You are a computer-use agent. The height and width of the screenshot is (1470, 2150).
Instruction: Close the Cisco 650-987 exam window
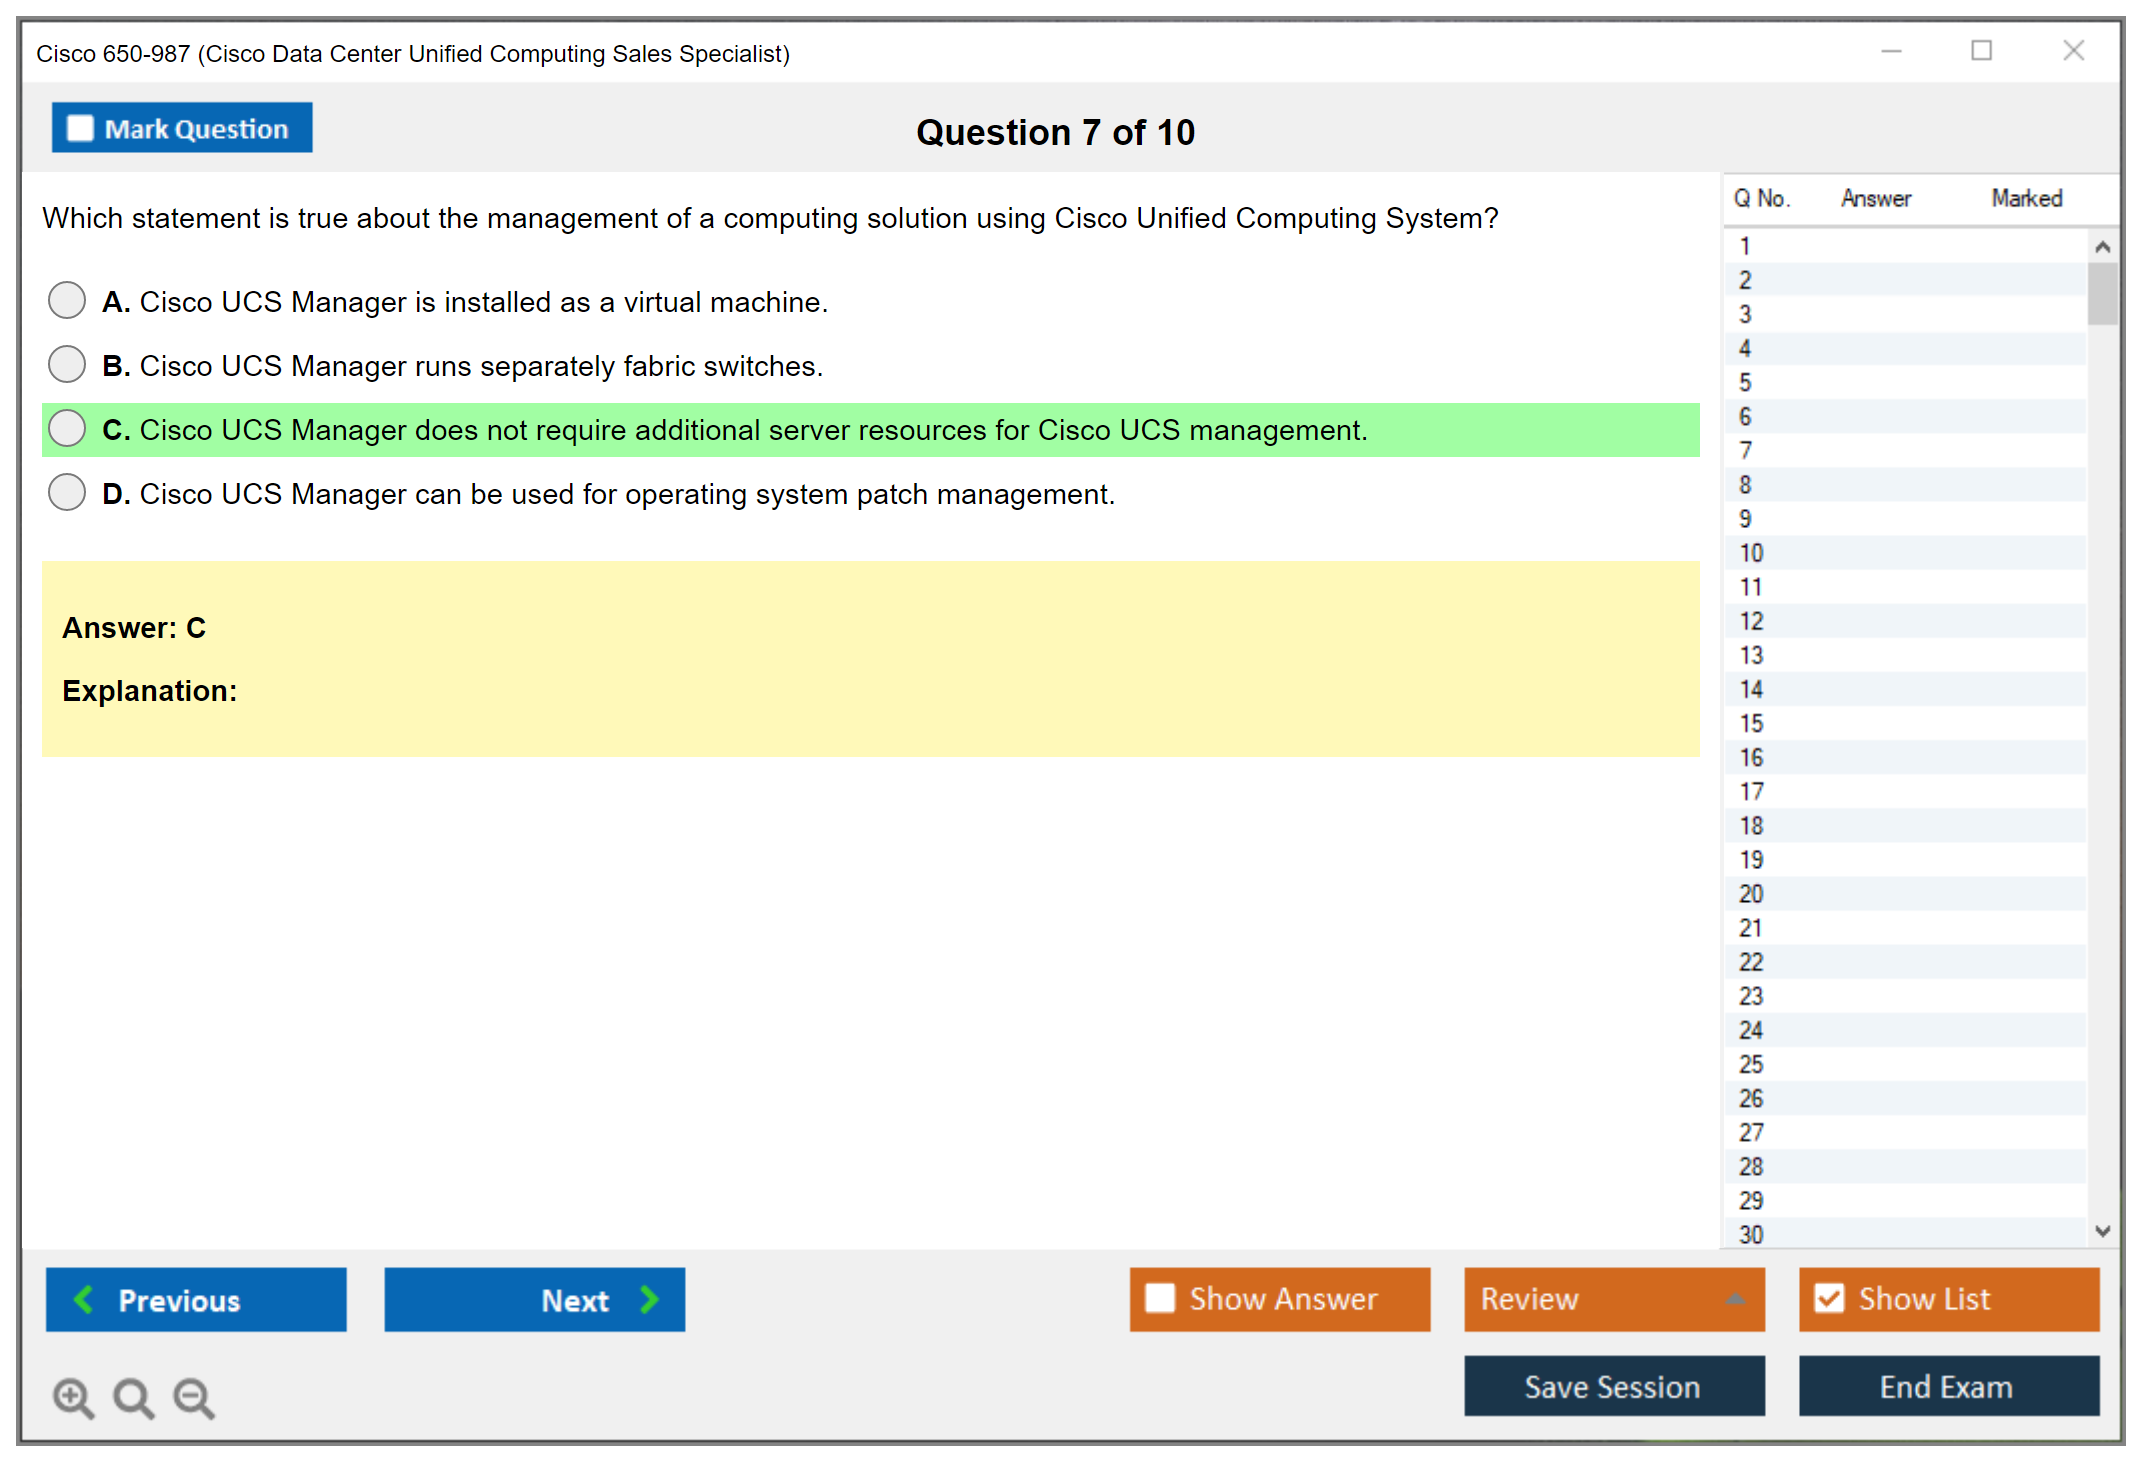(2073, 51)
